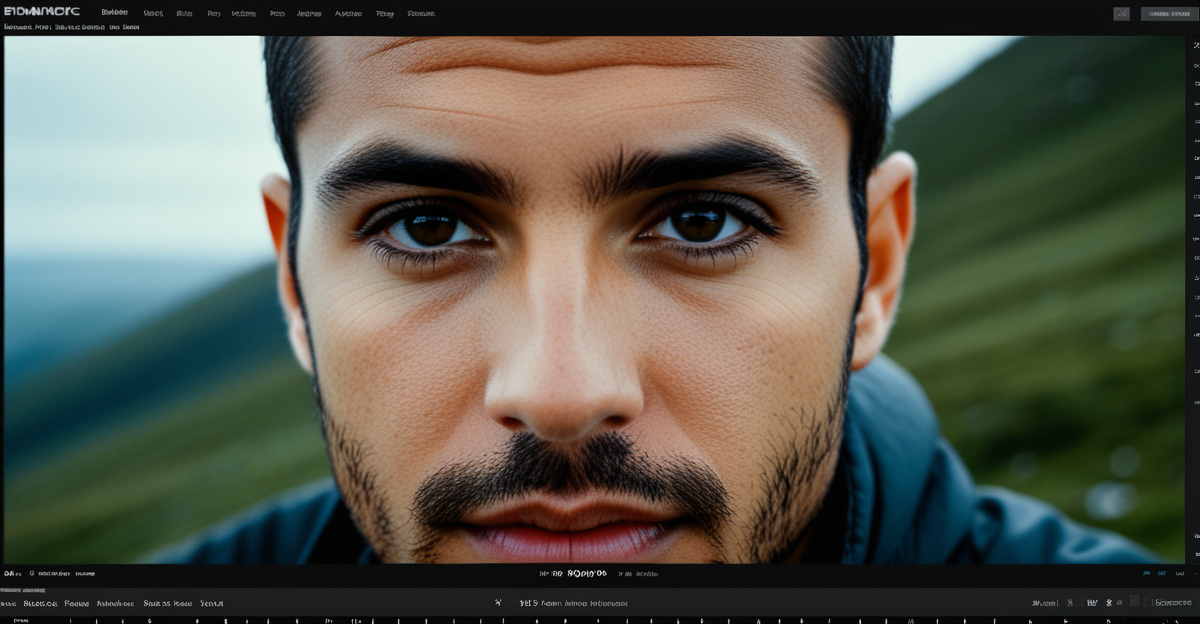Image resolution: width=1200 pixels, height=624 pixels.
Task: Click the top icon in the right edge strip
Action: coord(1195,46)
